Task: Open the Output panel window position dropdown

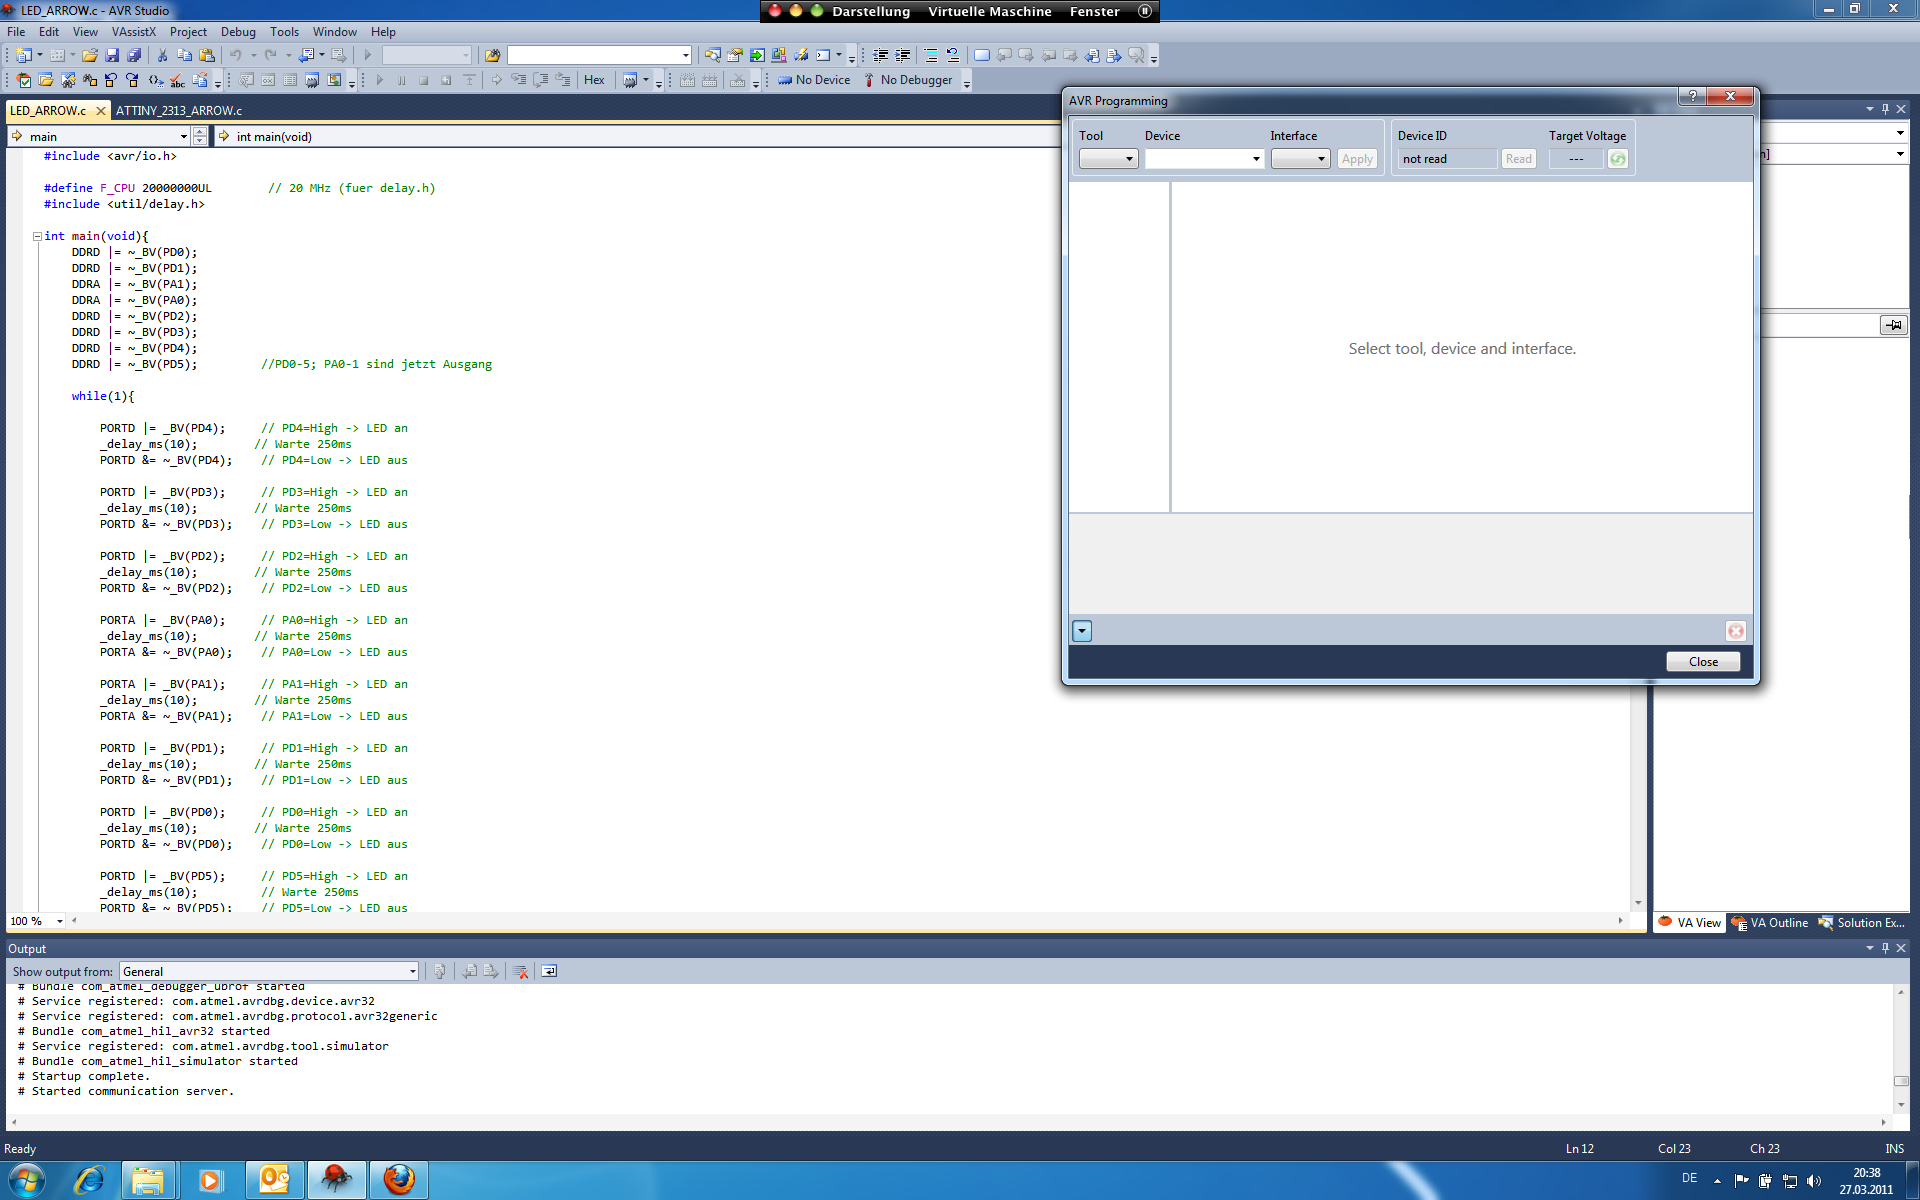Action: click(1869, 948)
